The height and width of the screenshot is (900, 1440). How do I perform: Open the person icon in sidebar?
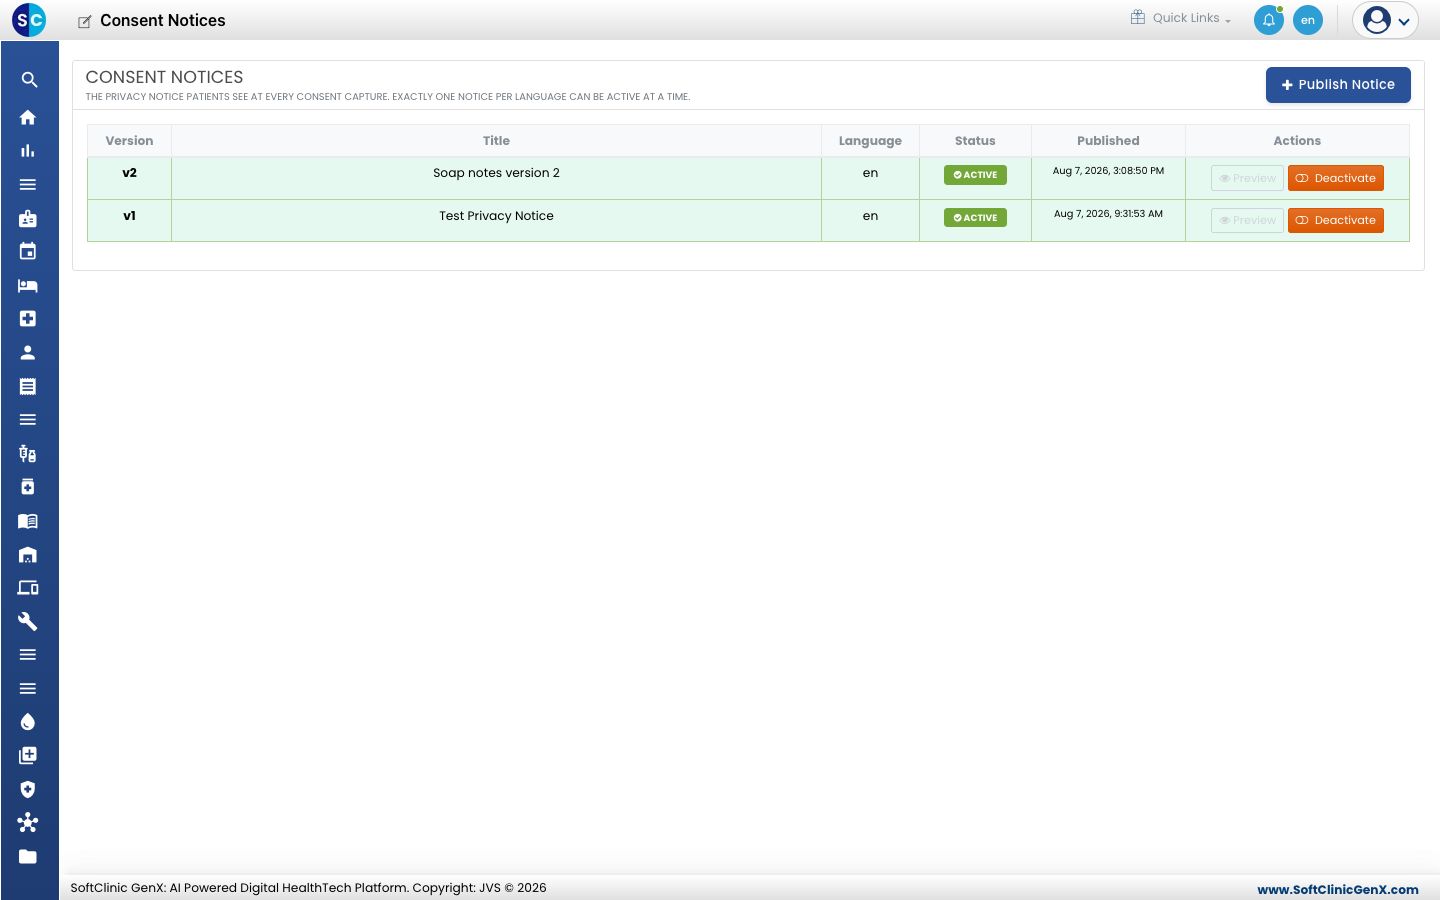(28, 352)
